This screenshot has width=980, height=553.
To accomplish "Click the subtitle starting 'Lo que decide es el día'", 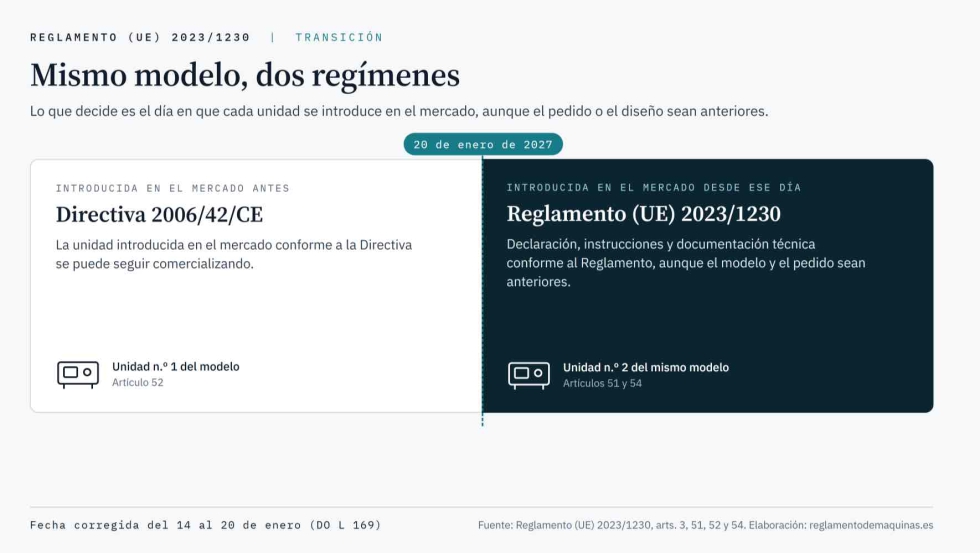I will click(399, 111).
